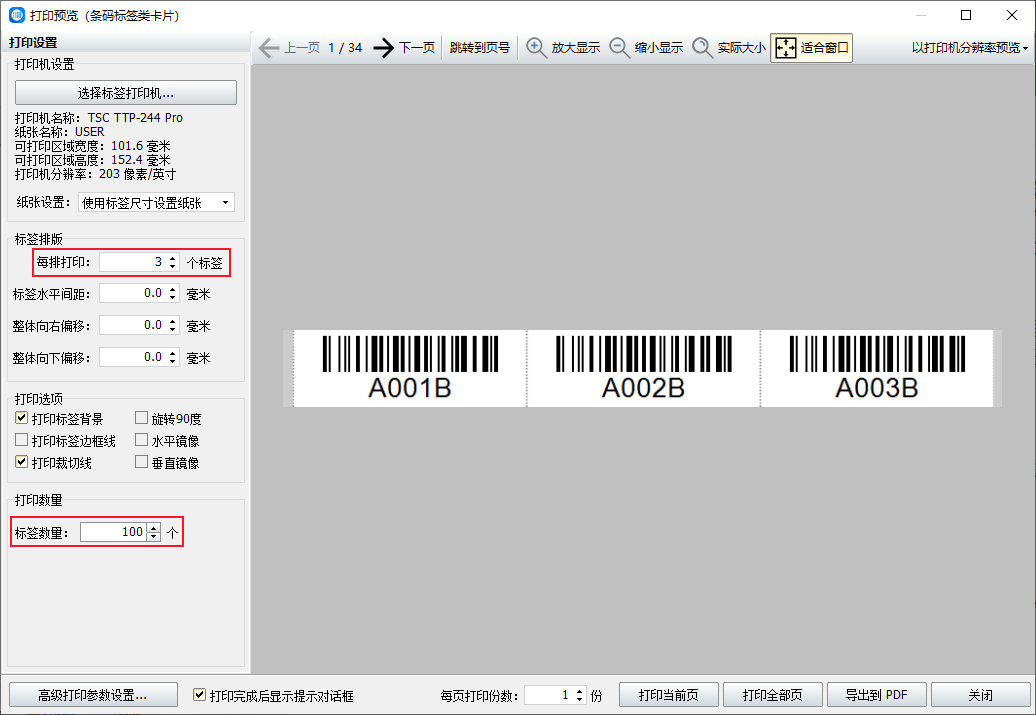Click the previous page arrow icon

[268, 48]
